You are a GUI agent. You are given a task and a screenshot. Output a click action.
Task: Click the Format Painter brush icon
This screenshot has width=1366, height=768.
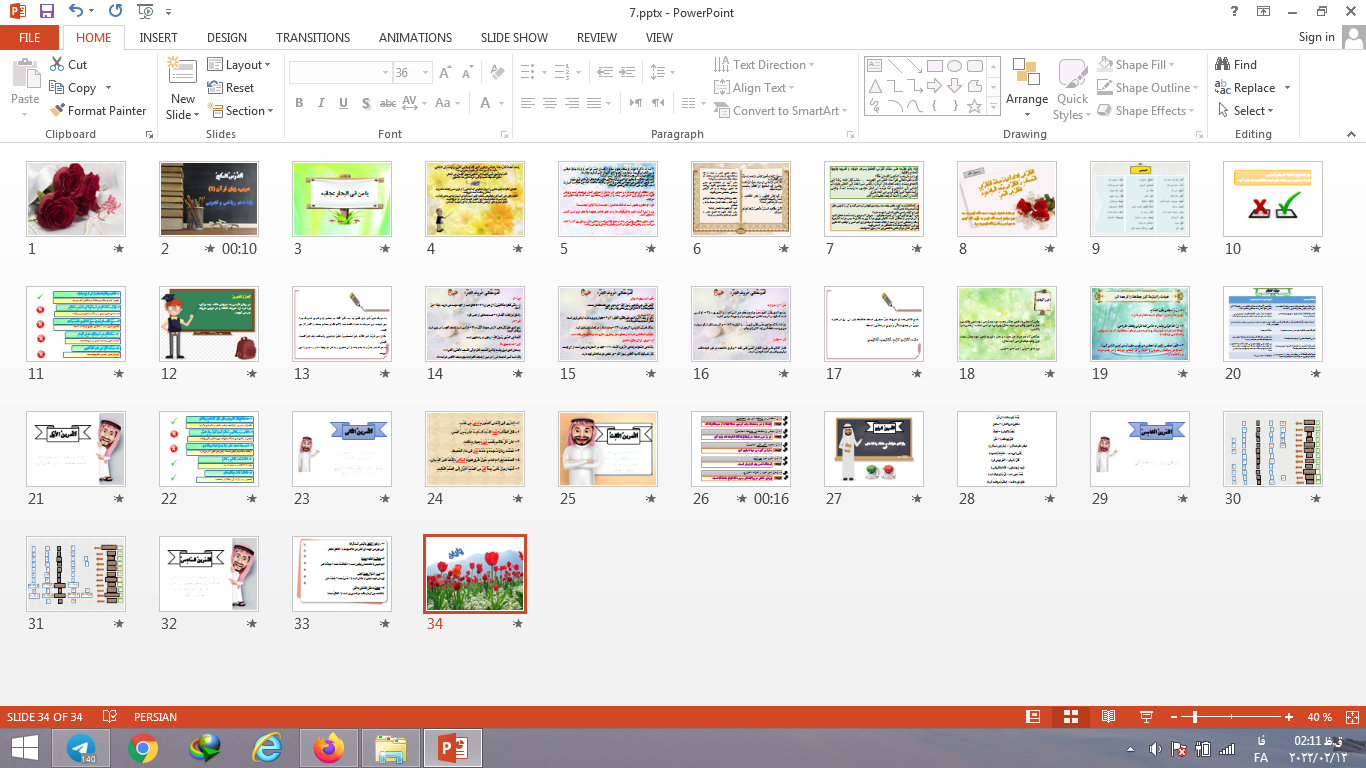pyautogui.click(x=58, y=111)
